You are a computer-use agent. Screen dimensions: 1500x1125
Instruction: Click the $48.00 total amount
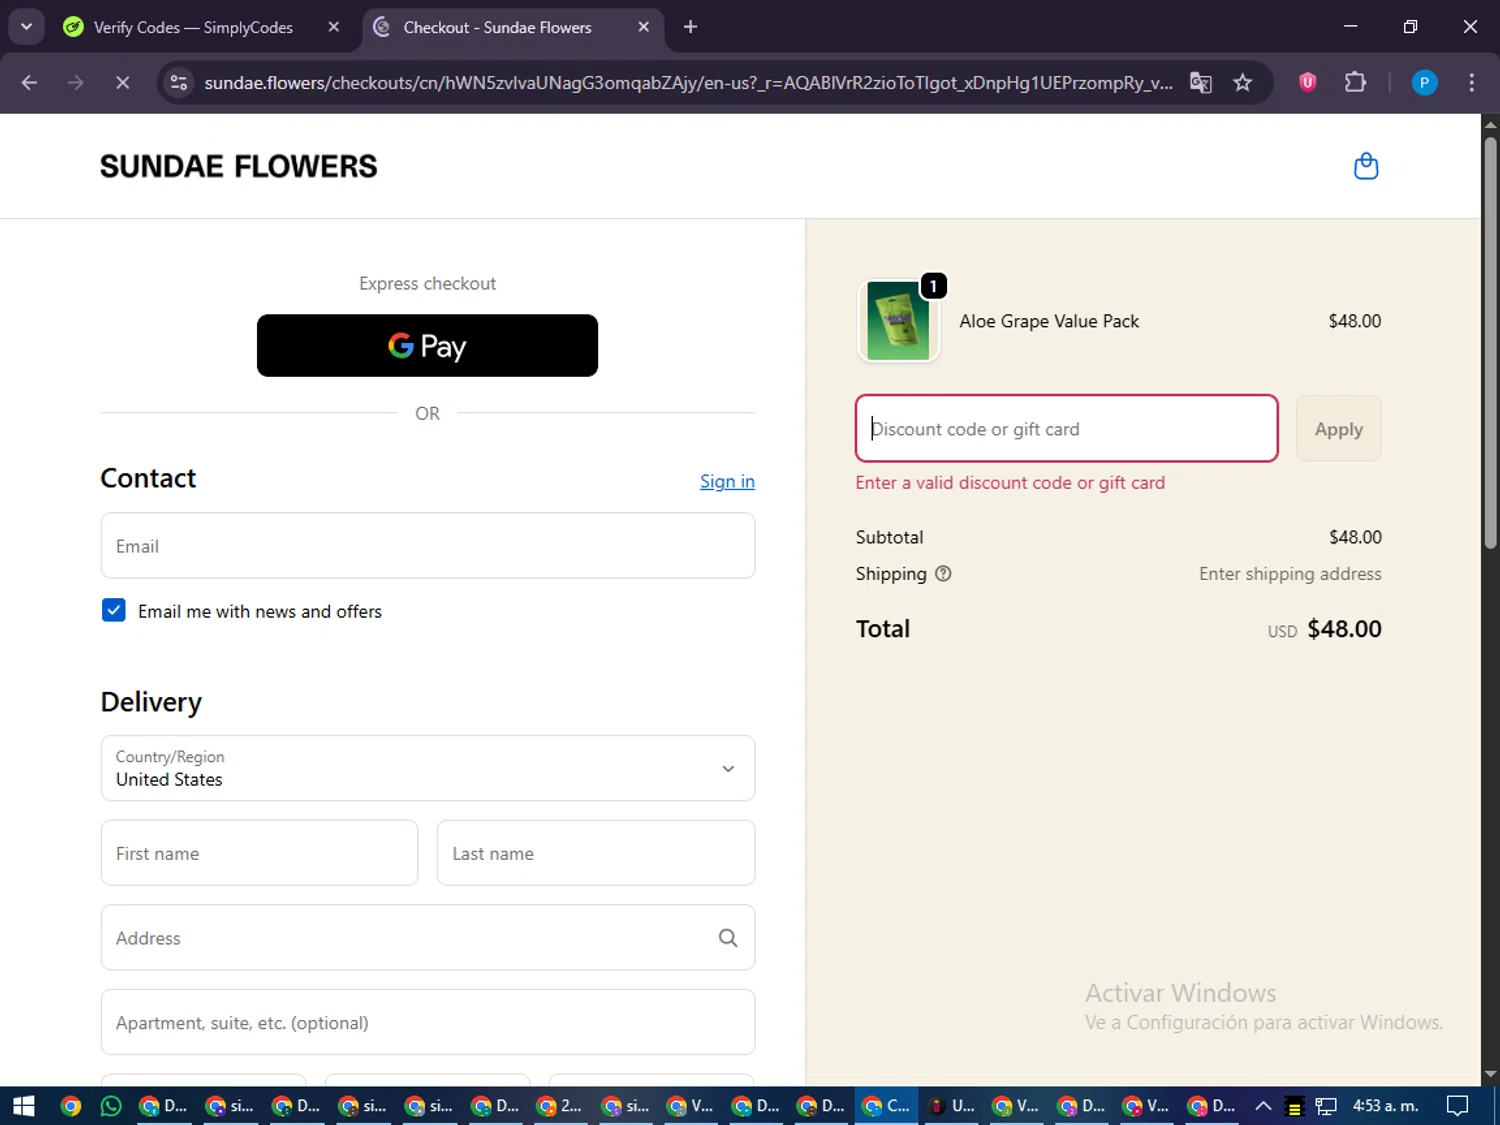(x=1344, y=629)
